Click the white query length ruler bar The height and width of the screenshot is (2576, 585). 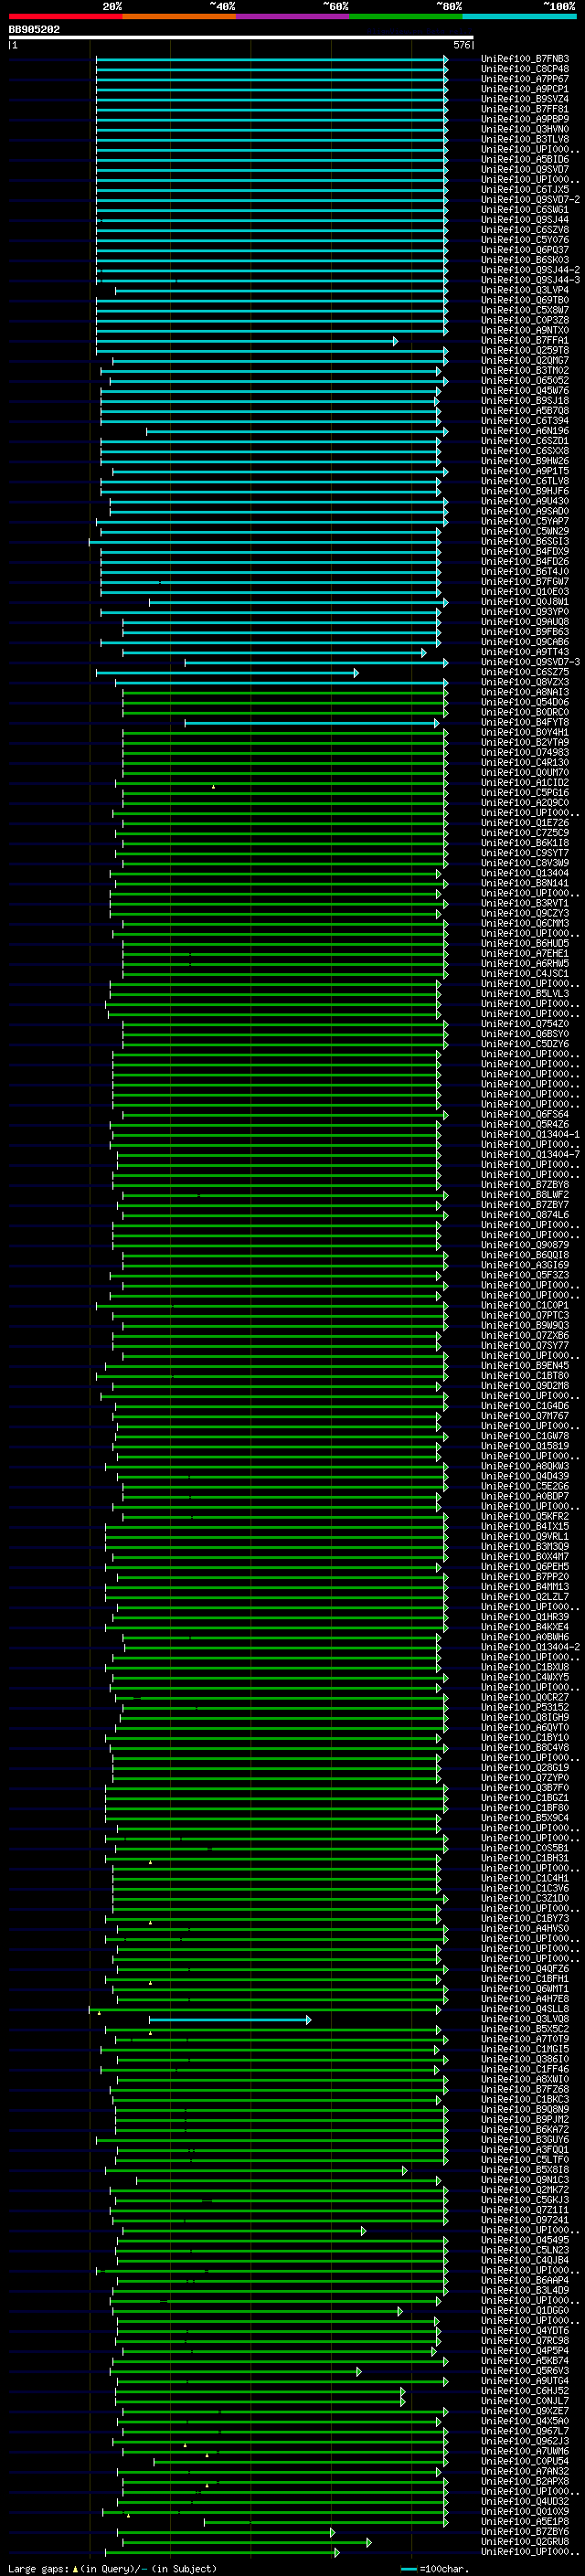point(241,37)
